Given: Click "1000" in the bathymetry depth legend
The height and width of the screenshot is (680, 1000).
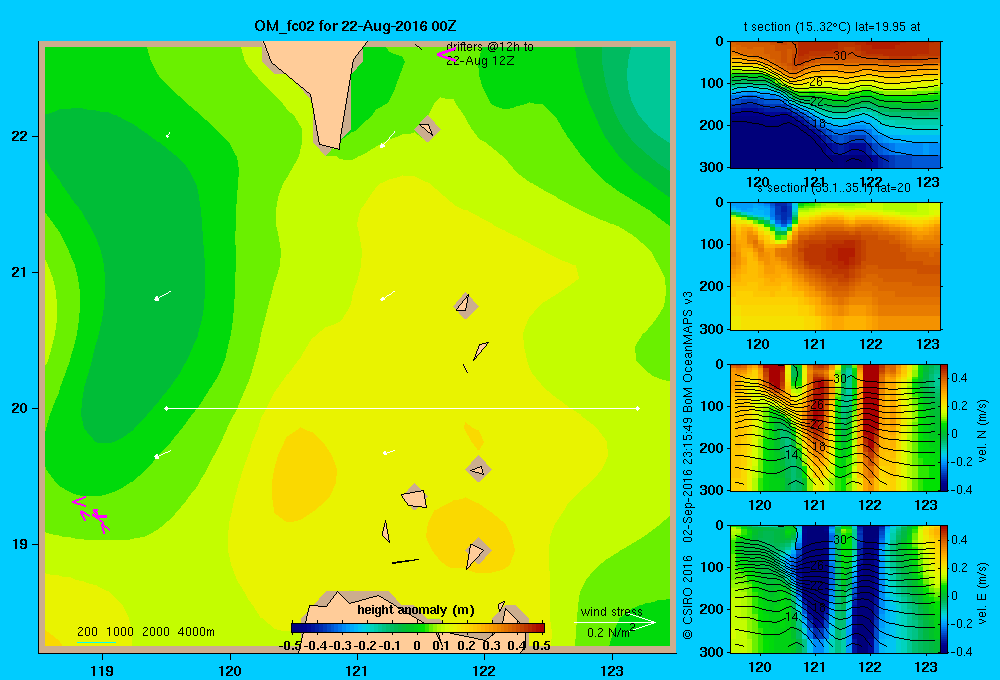Looking at the screenshot, I should (120, 632).
